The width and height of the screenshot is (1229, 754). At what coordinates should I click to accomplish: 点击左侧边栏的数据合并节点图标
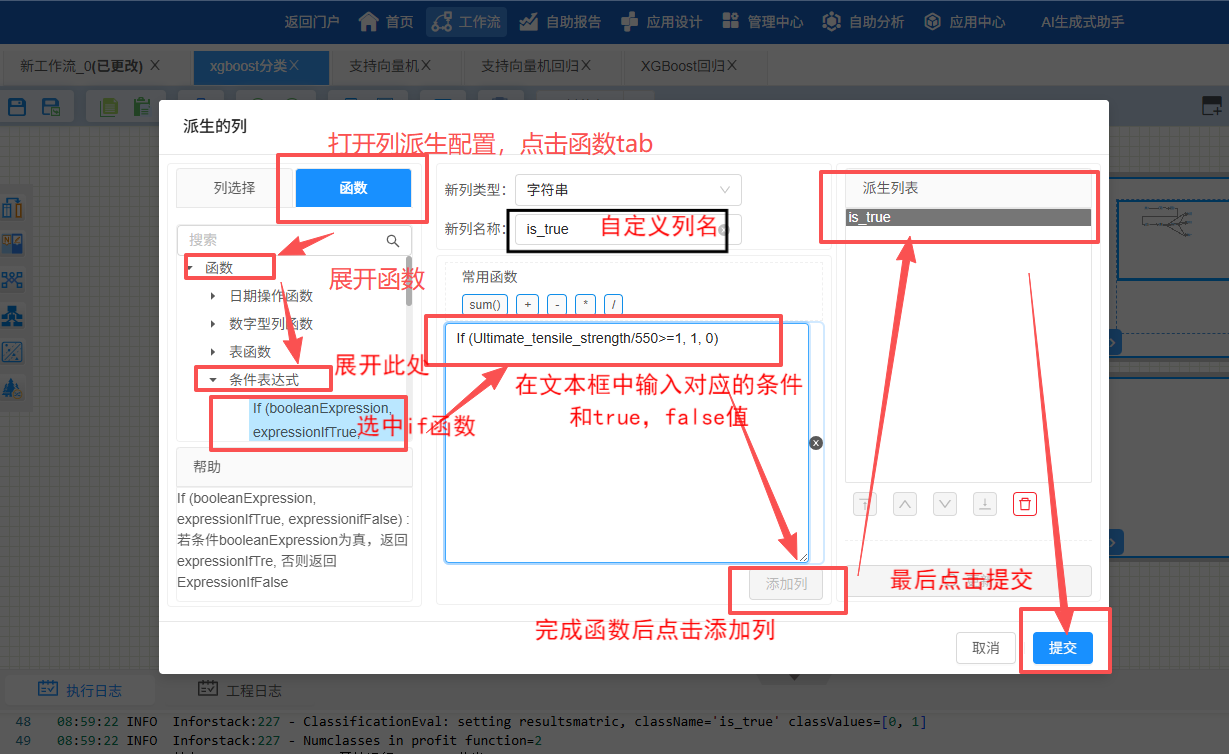pyautogui.click(x=14, y=279)
